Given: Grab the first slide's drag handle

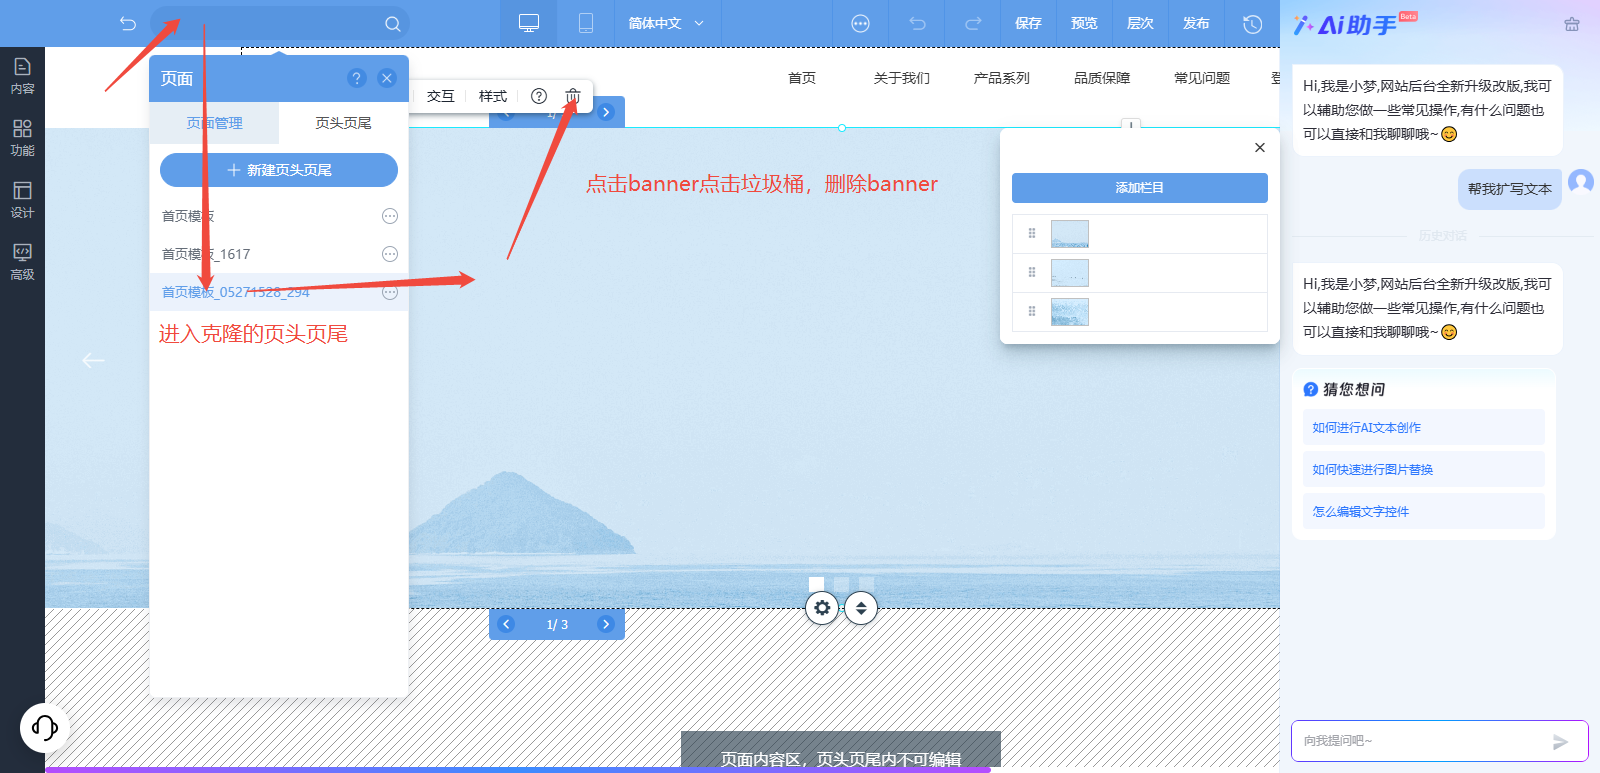Looking at the screenshot, I should point(1032,233).
